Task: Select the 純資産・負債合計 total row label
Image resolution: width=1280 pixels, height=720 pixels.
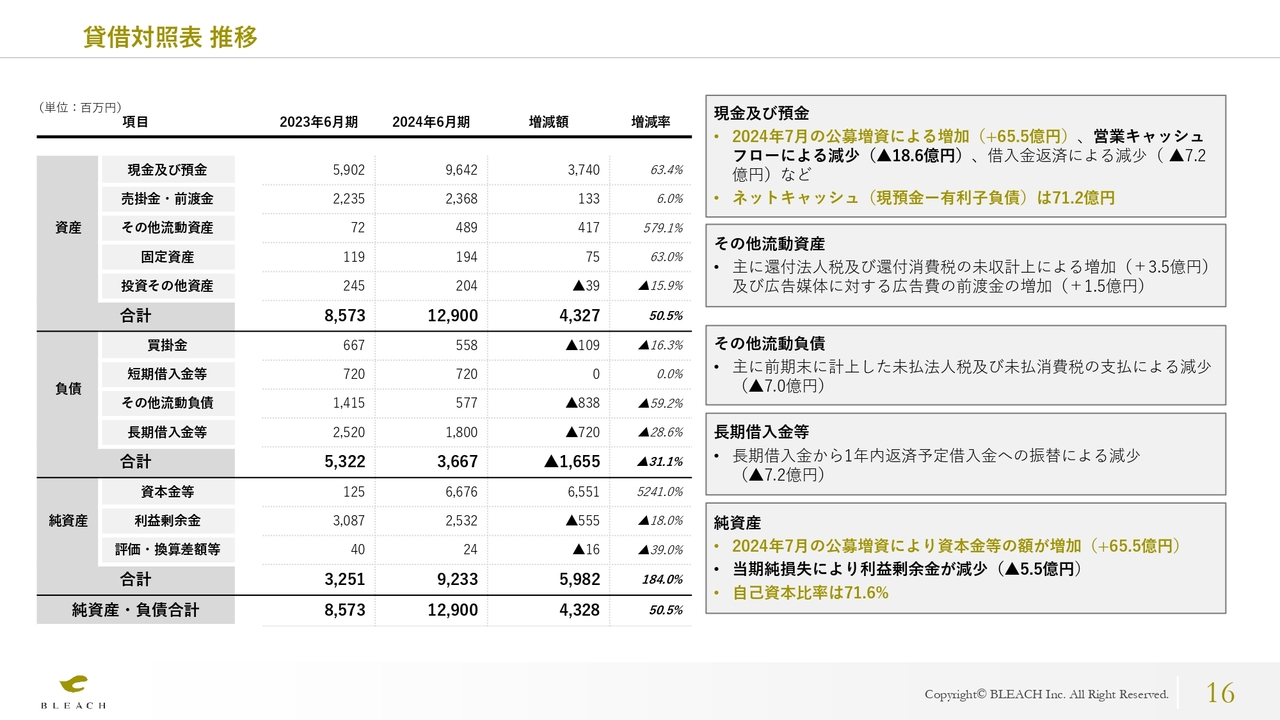Action: tap(136, 610)
